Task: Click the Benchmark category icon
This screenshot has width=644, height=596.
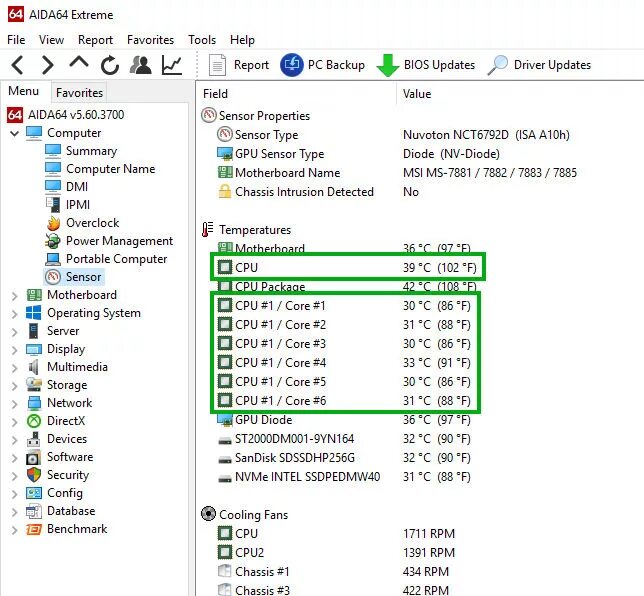Action: pyautogui.click(x=33, y=529)
